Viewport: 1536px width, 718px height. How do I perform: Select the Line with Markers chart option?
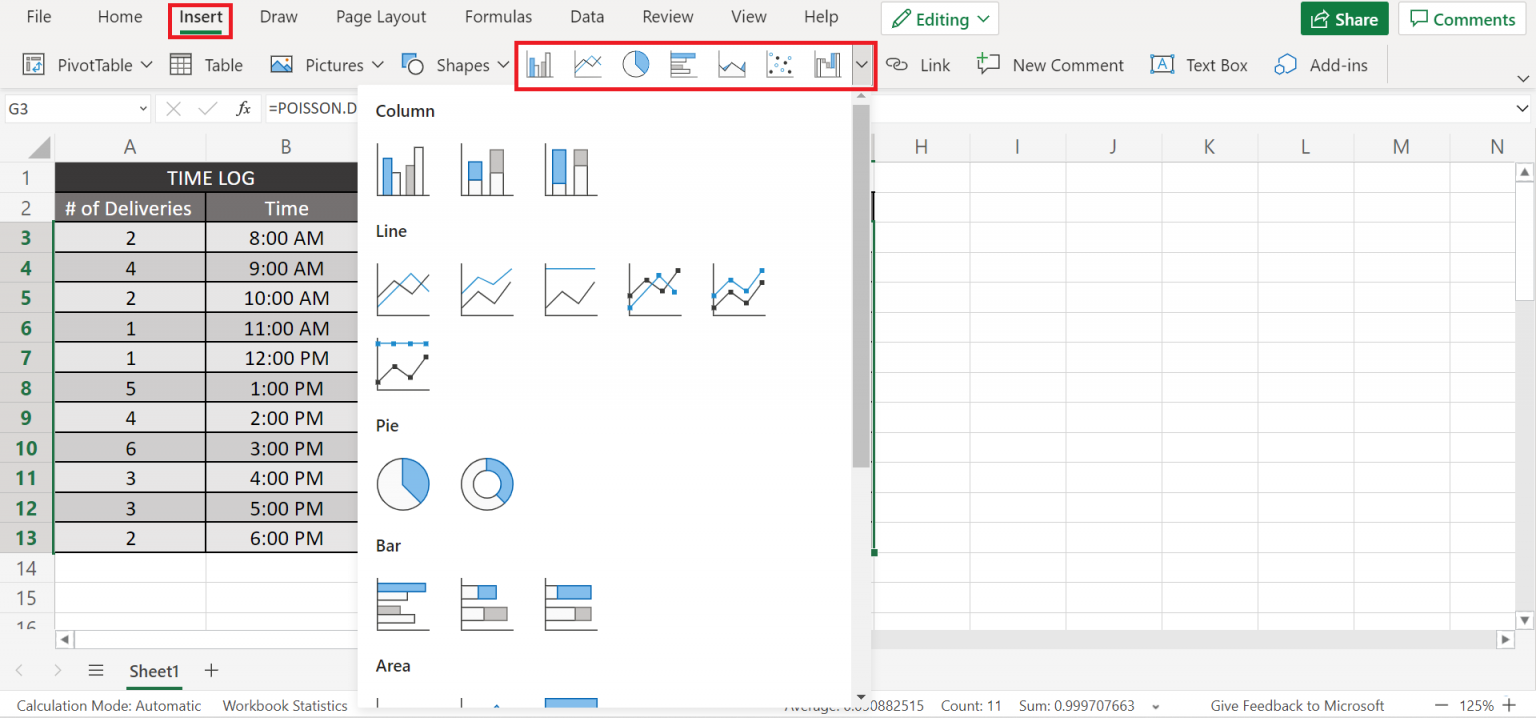click(654, 290)
